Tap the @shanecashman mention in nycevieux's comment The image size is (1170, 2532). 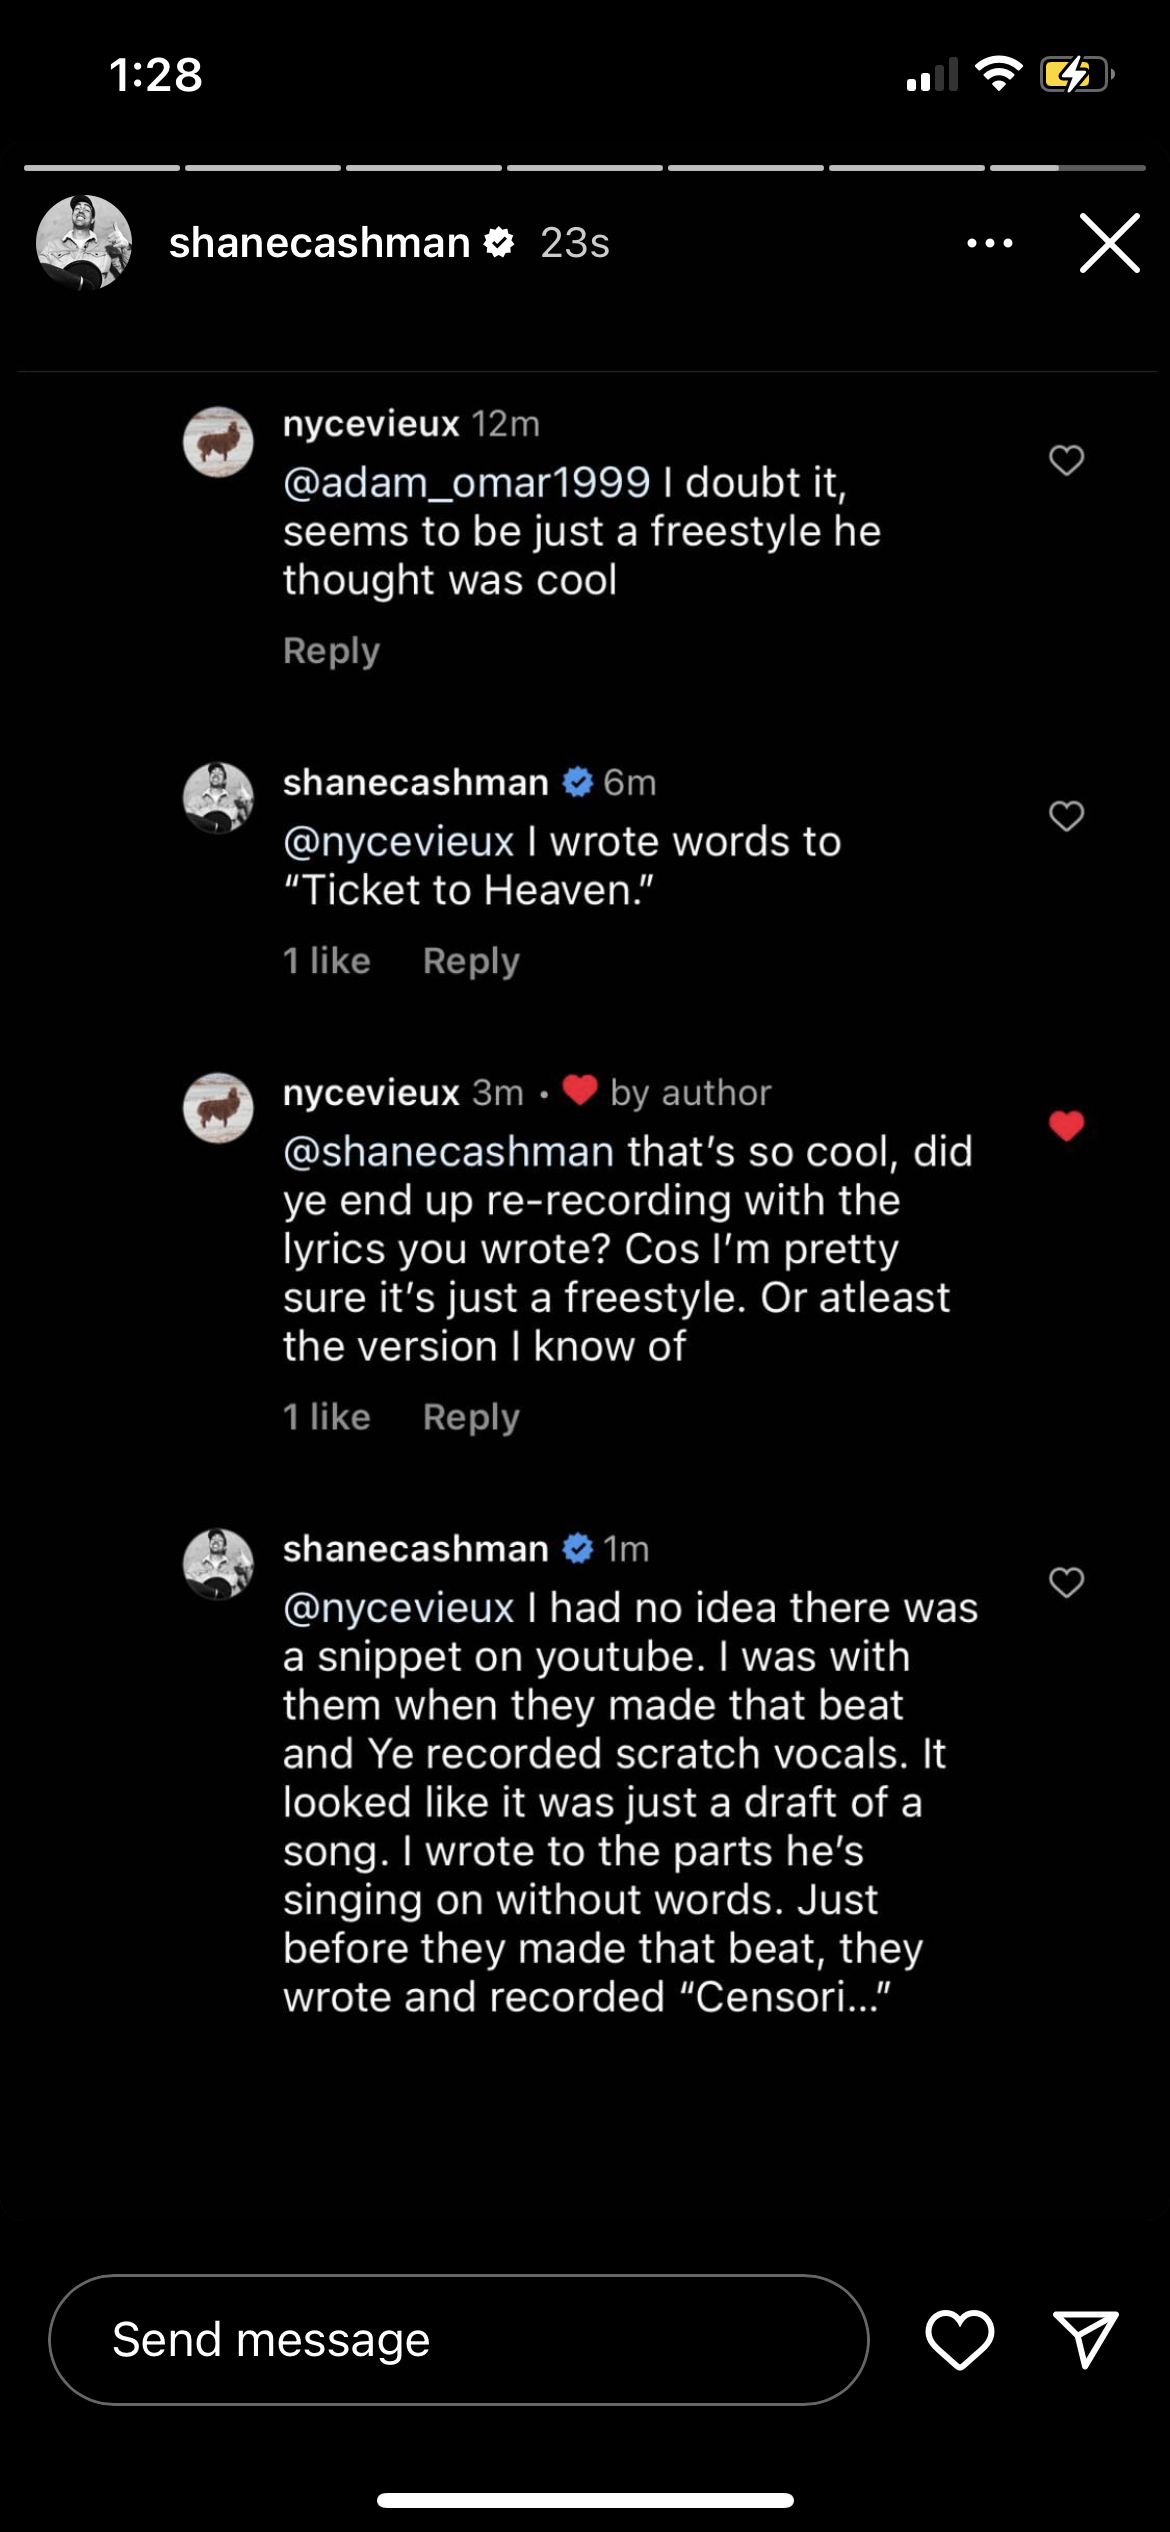point(448,1152)
